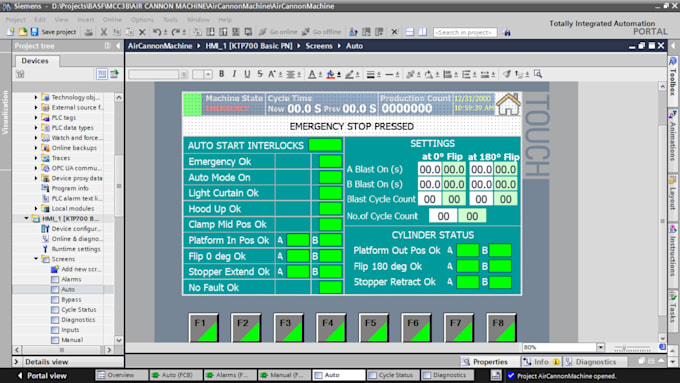Open the font size dropdown

[208, 74]
